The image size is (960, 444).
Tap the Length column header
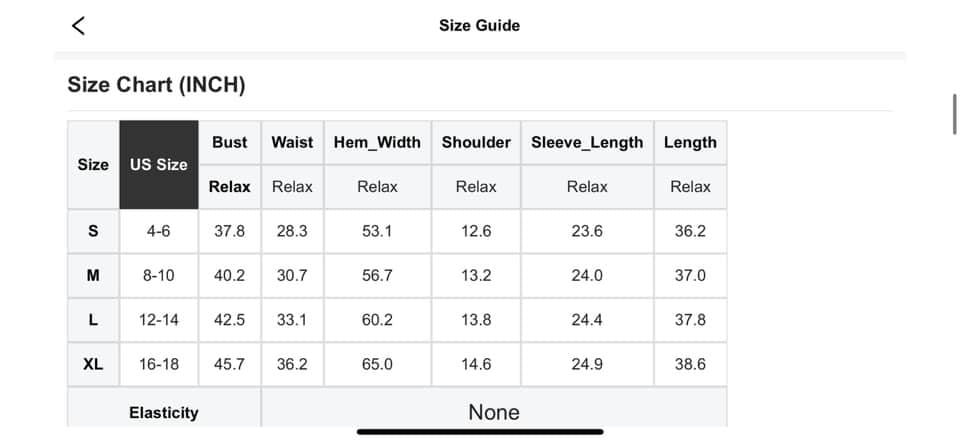[x=690, y=142]
